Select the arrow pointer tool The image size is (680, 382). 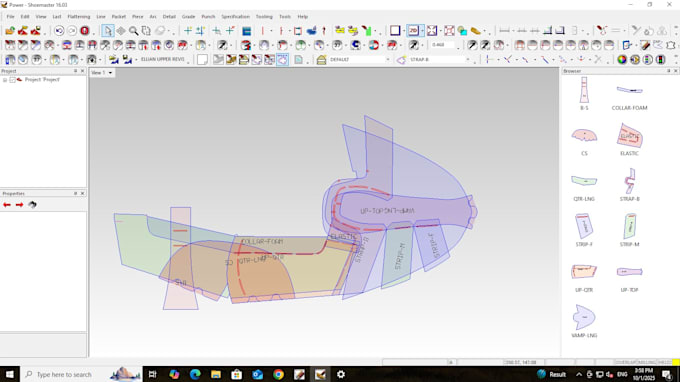point(108,31)
